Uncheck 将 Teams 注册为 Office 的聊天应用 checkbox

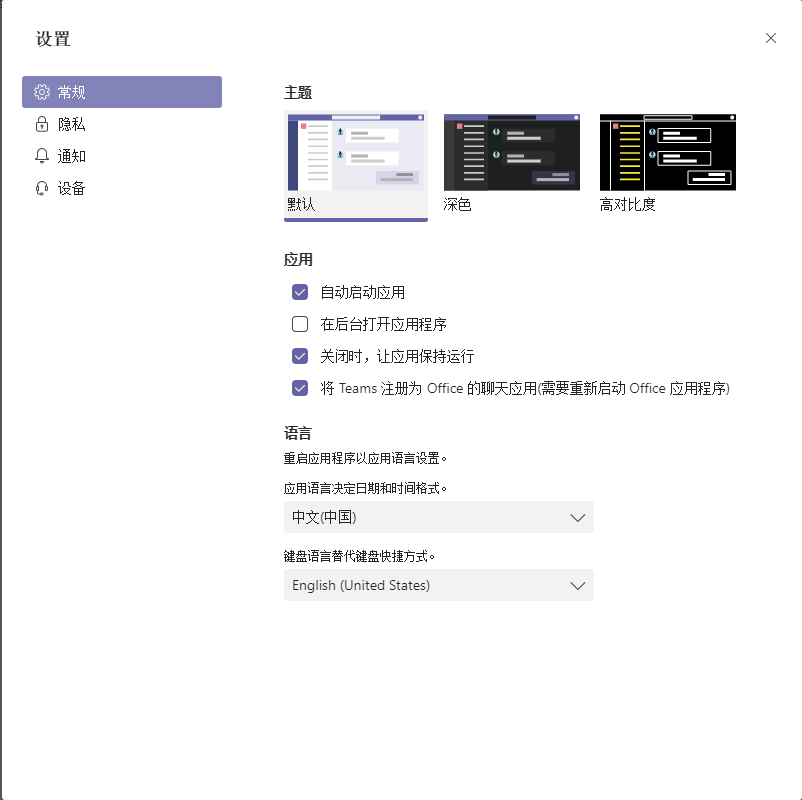[x=300, y=388]
